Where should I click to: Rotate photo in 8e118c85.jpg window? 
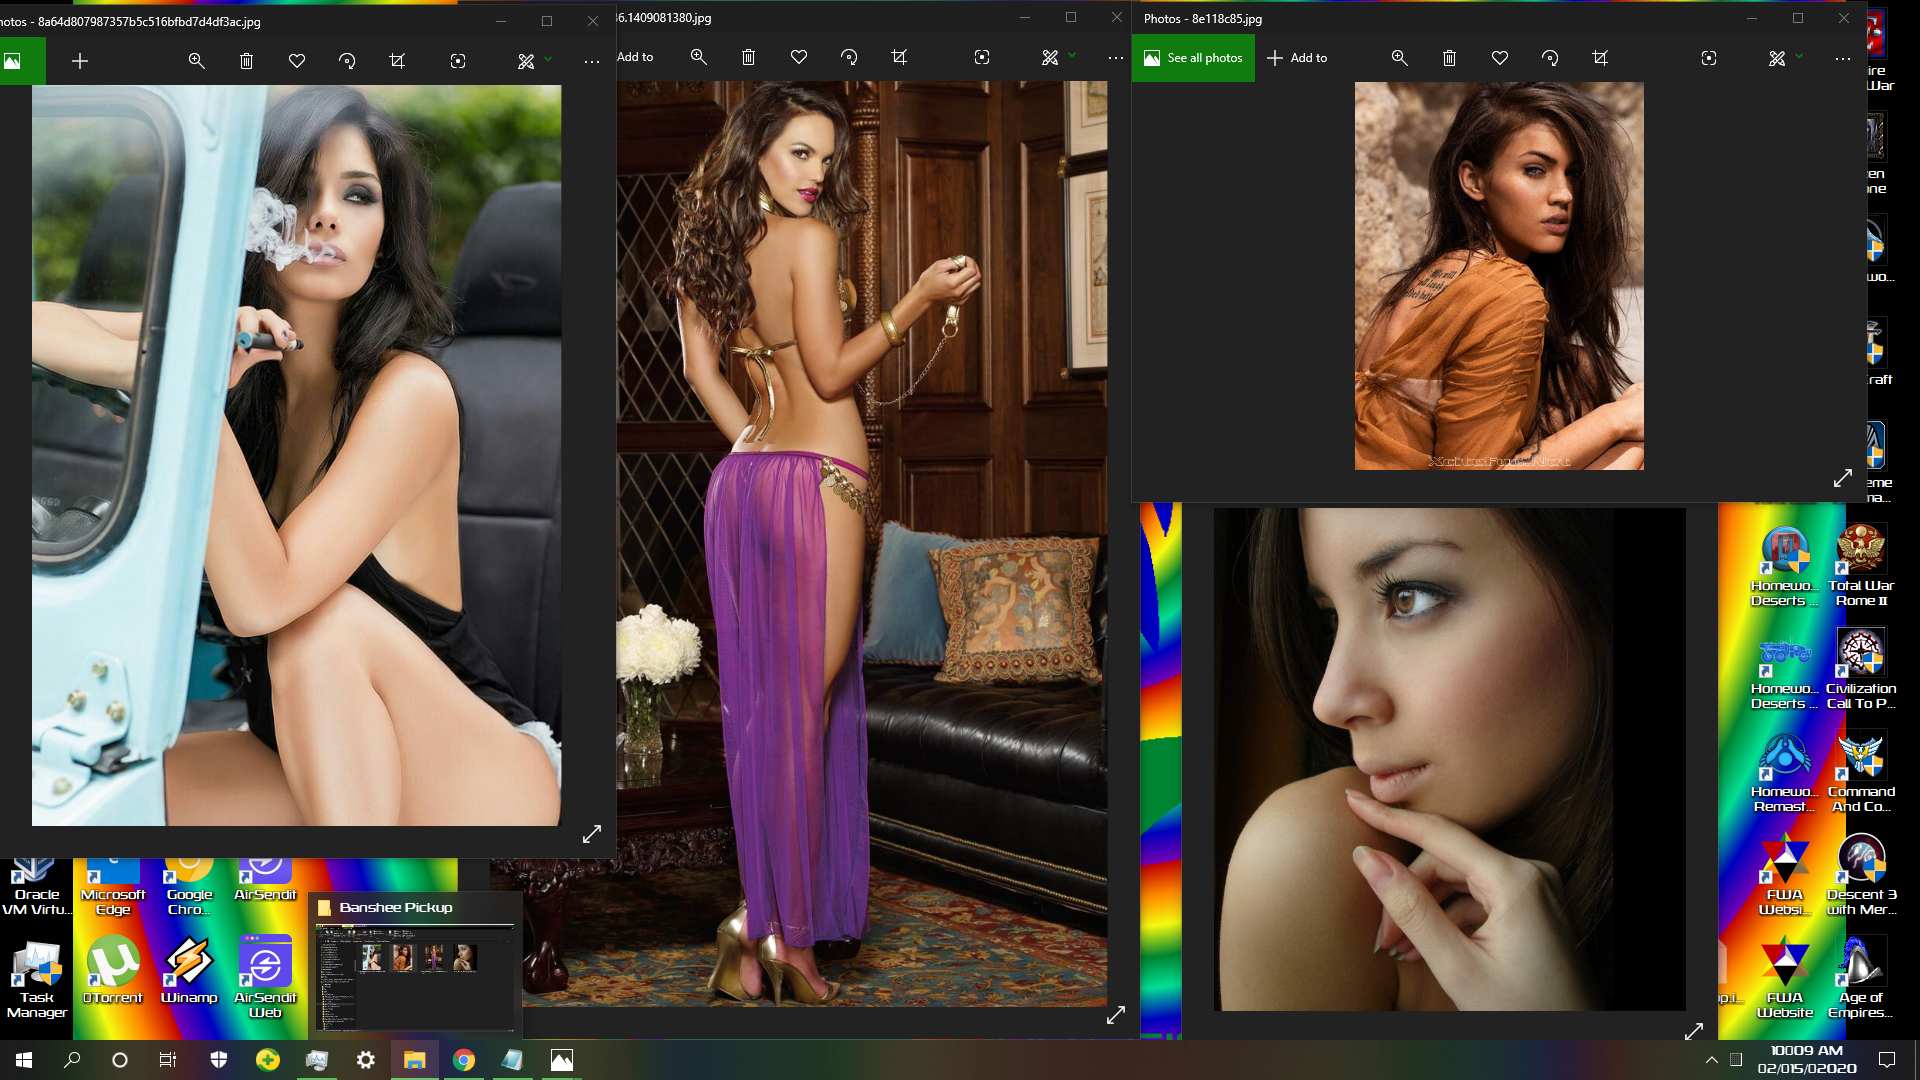point(1550,58)
